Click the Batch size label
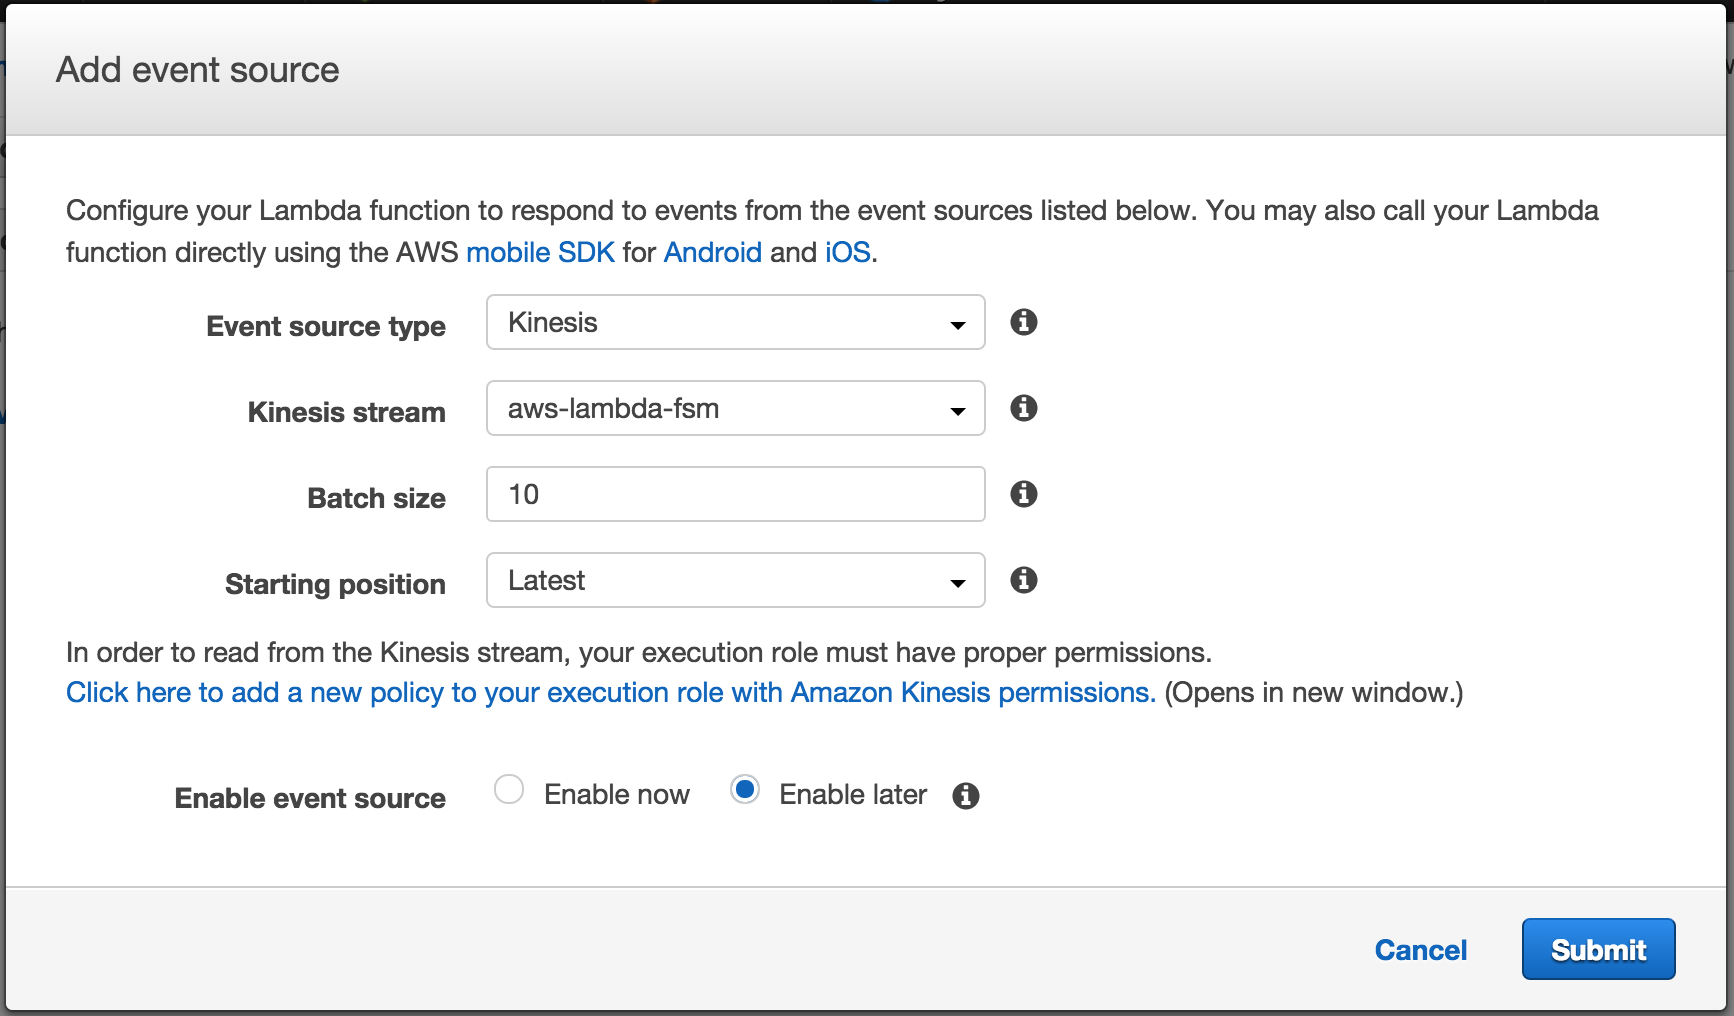This screenshot has width=1734, height=1016. [377, 498]
